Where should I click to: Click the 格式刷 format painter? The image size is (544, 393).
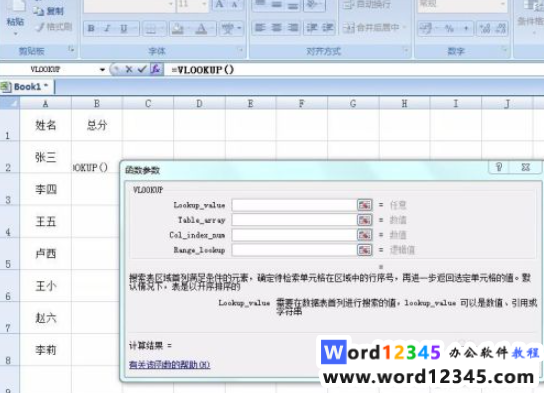click(54, 27)
